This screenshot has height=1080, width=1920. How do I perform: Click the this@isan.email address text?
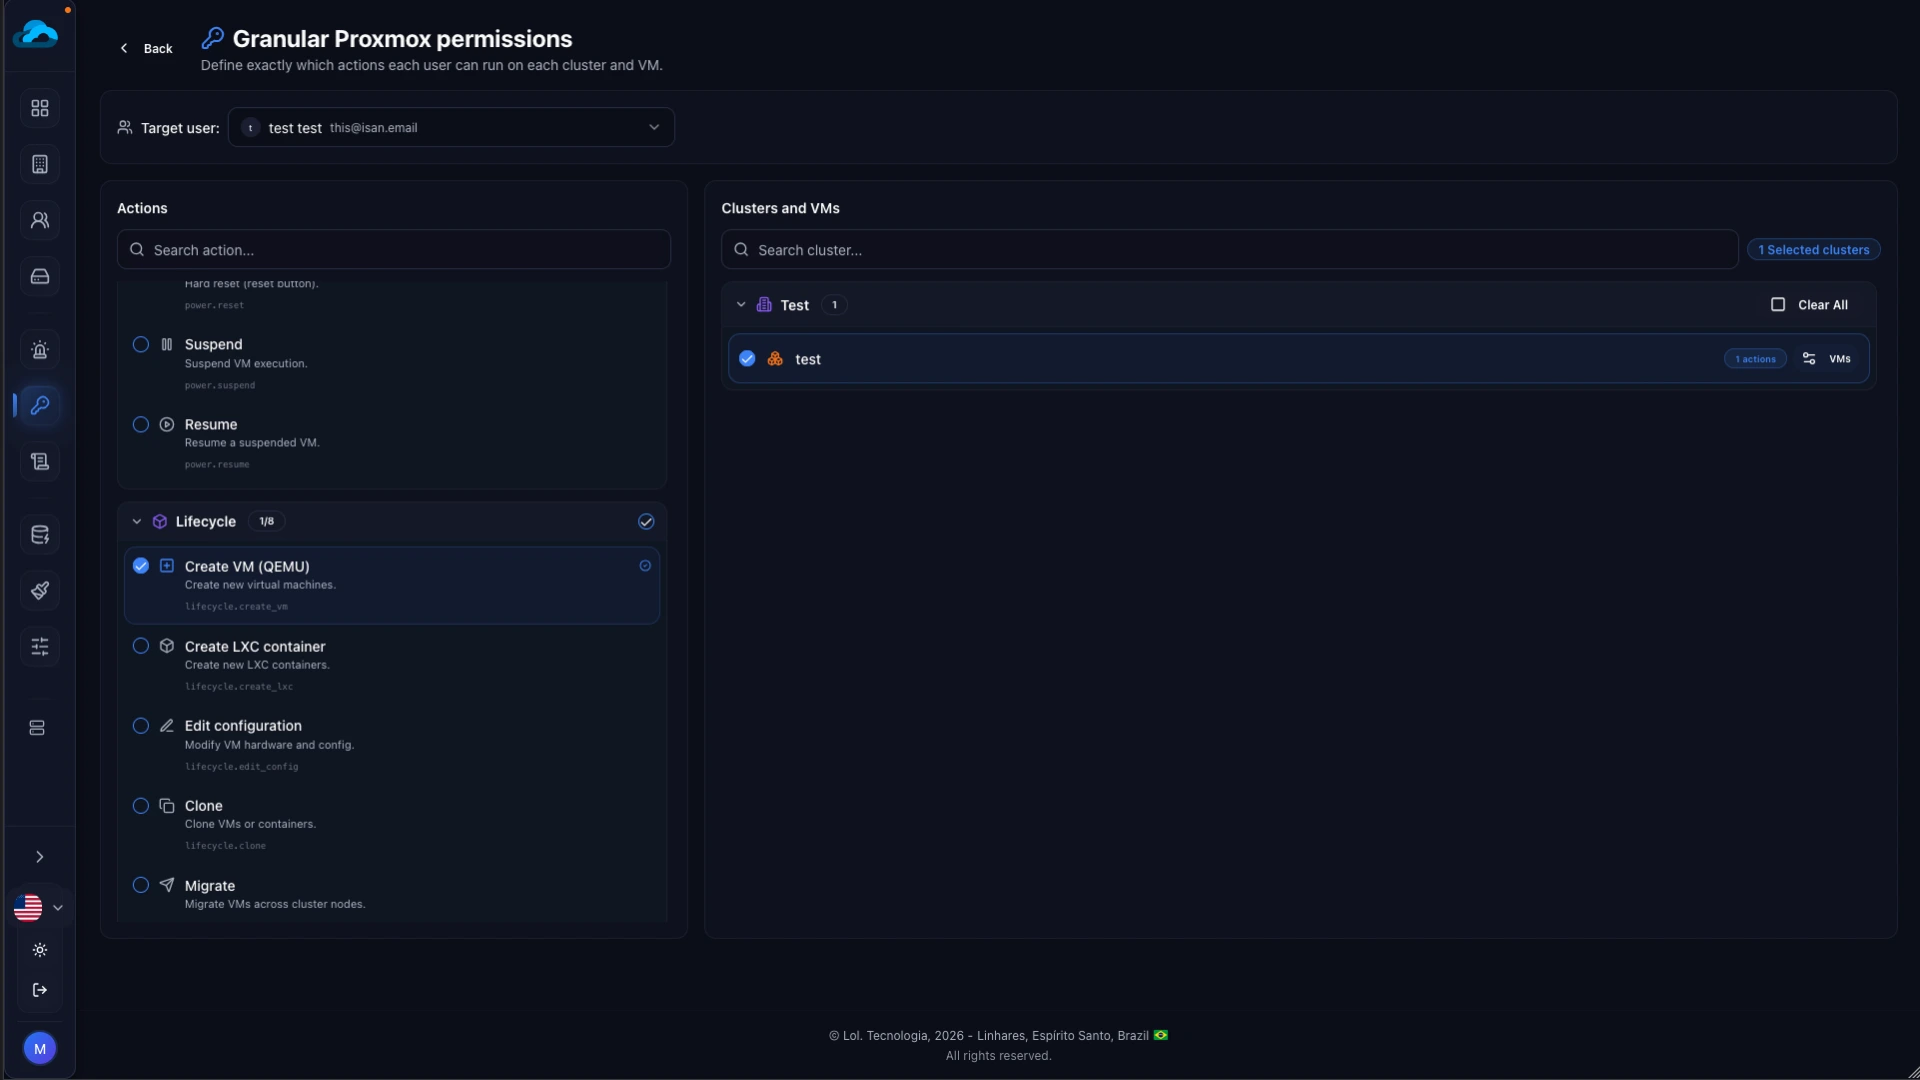374,128
